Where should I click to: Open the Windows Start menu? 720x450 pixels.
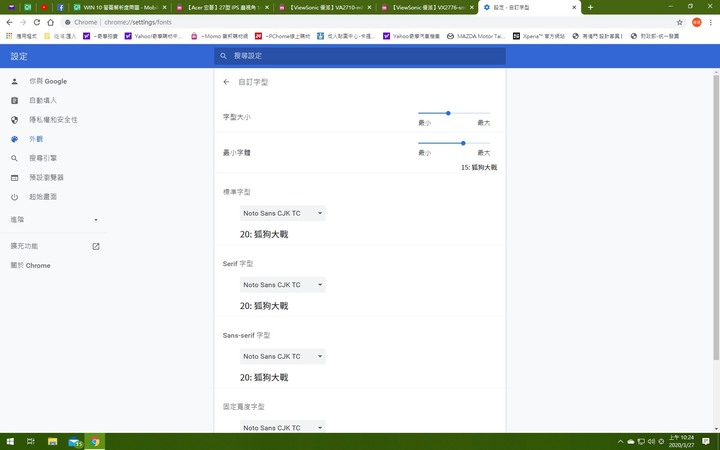click(x=10, y=442)
